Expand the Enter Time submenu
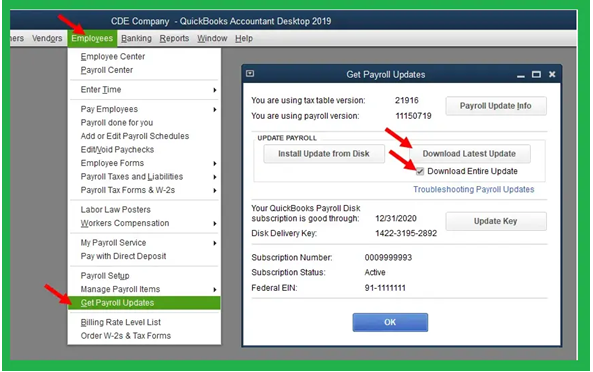The height and width of the screenshot is (372, 593). pos(214,90)
